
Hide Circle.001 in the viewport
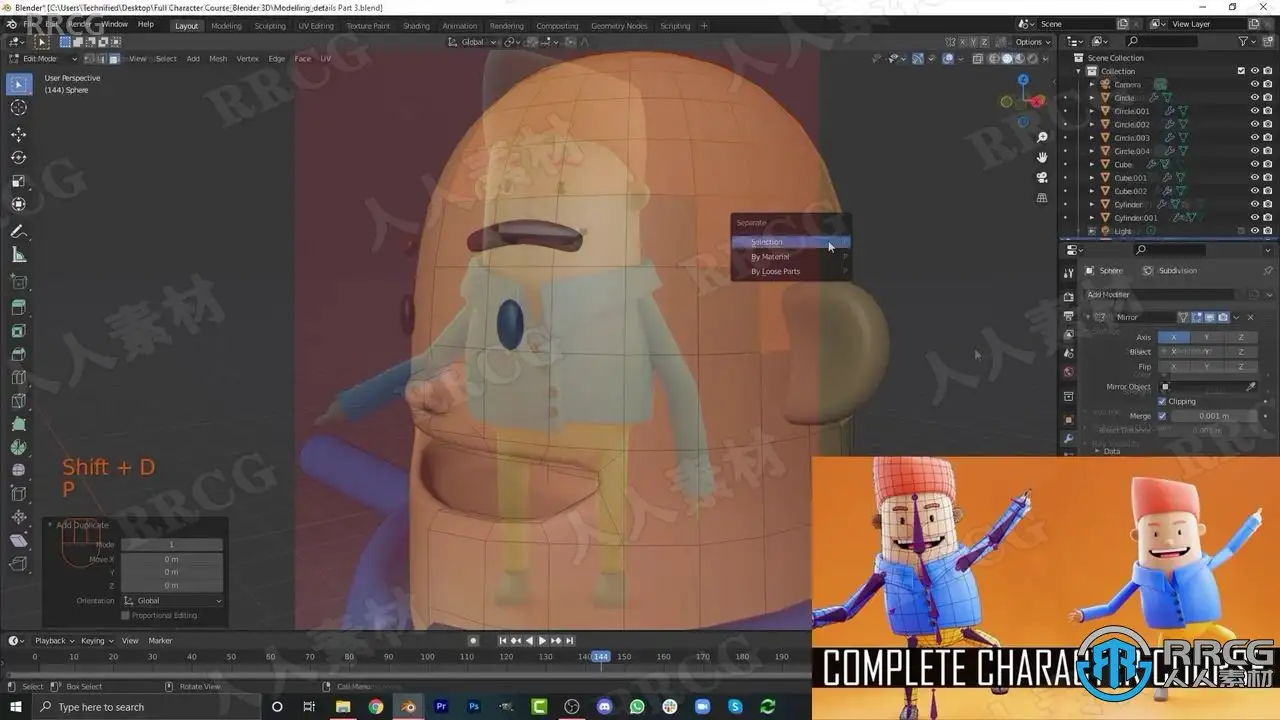tap(1254, 111)
